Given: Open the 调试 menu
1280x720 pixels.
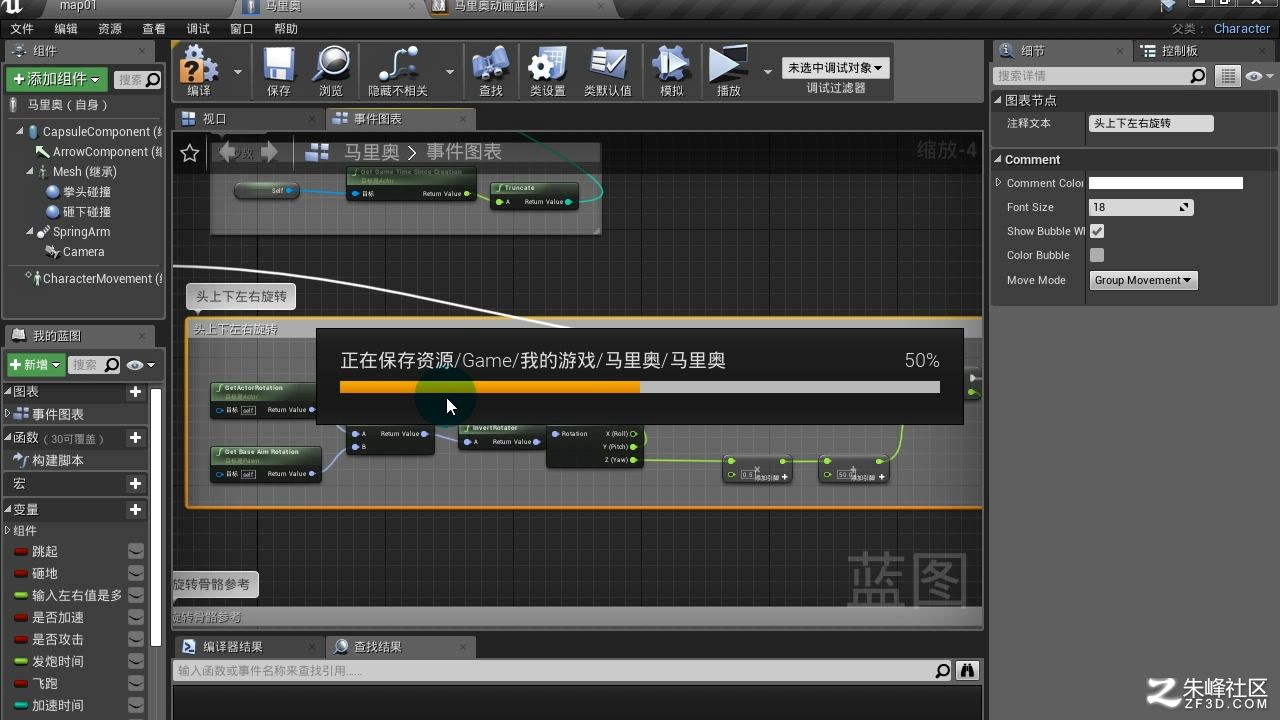Looking at the screenshot, I should (x=198, y=29).
